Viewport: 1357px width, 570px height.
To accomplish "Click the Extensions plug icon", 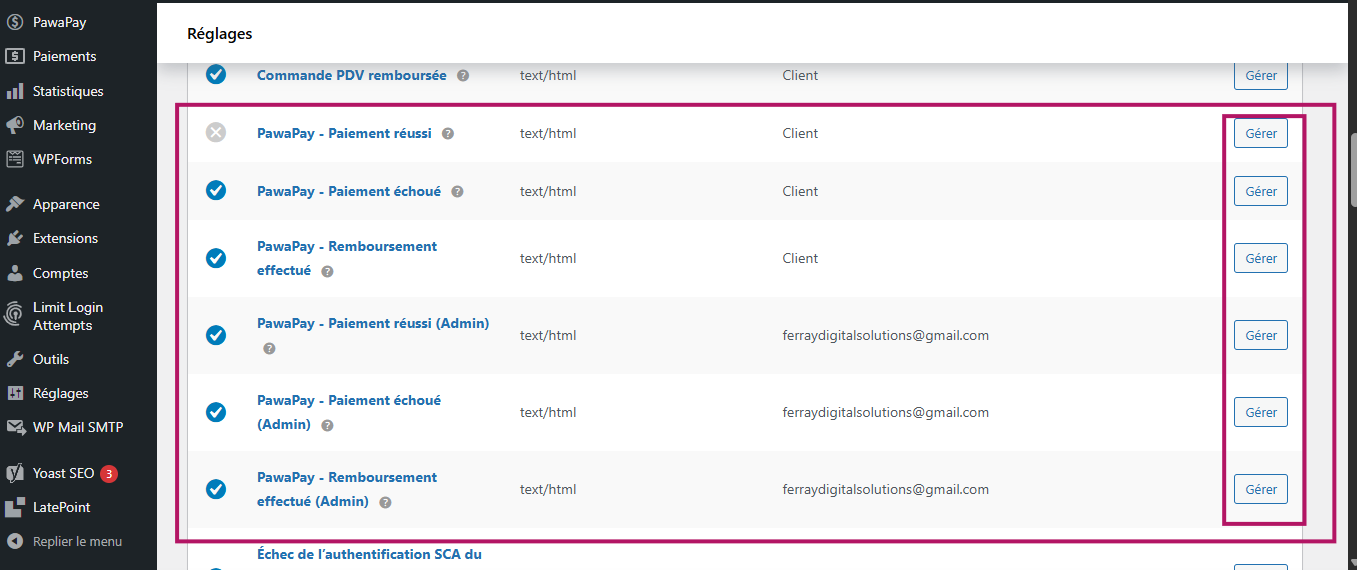I will pyautogui.click(x=15, y=238).
